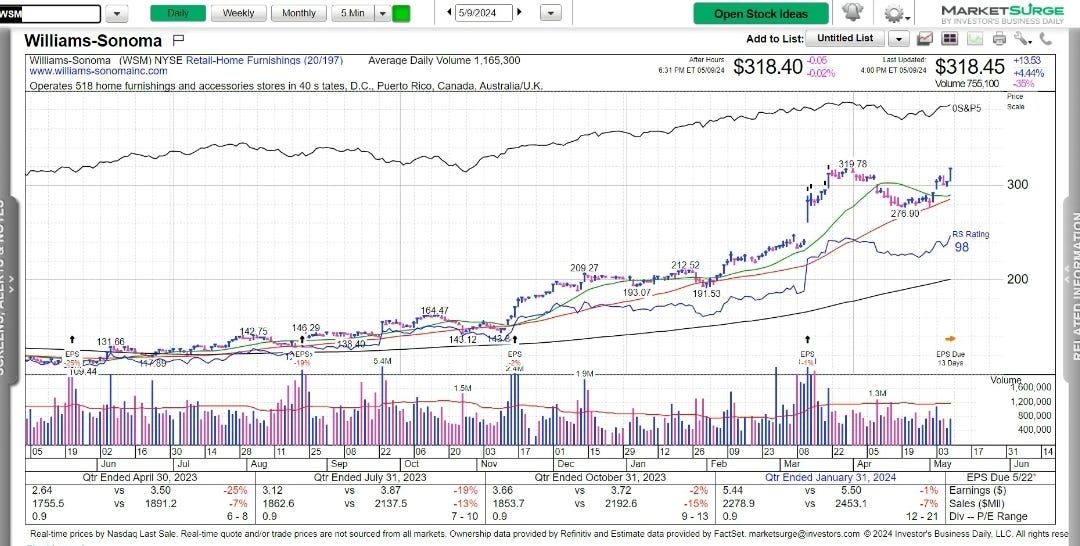This screenshot has height=546, width=1080.
Task: Open the dropdown next to the date field
Action: coord(550,13)
